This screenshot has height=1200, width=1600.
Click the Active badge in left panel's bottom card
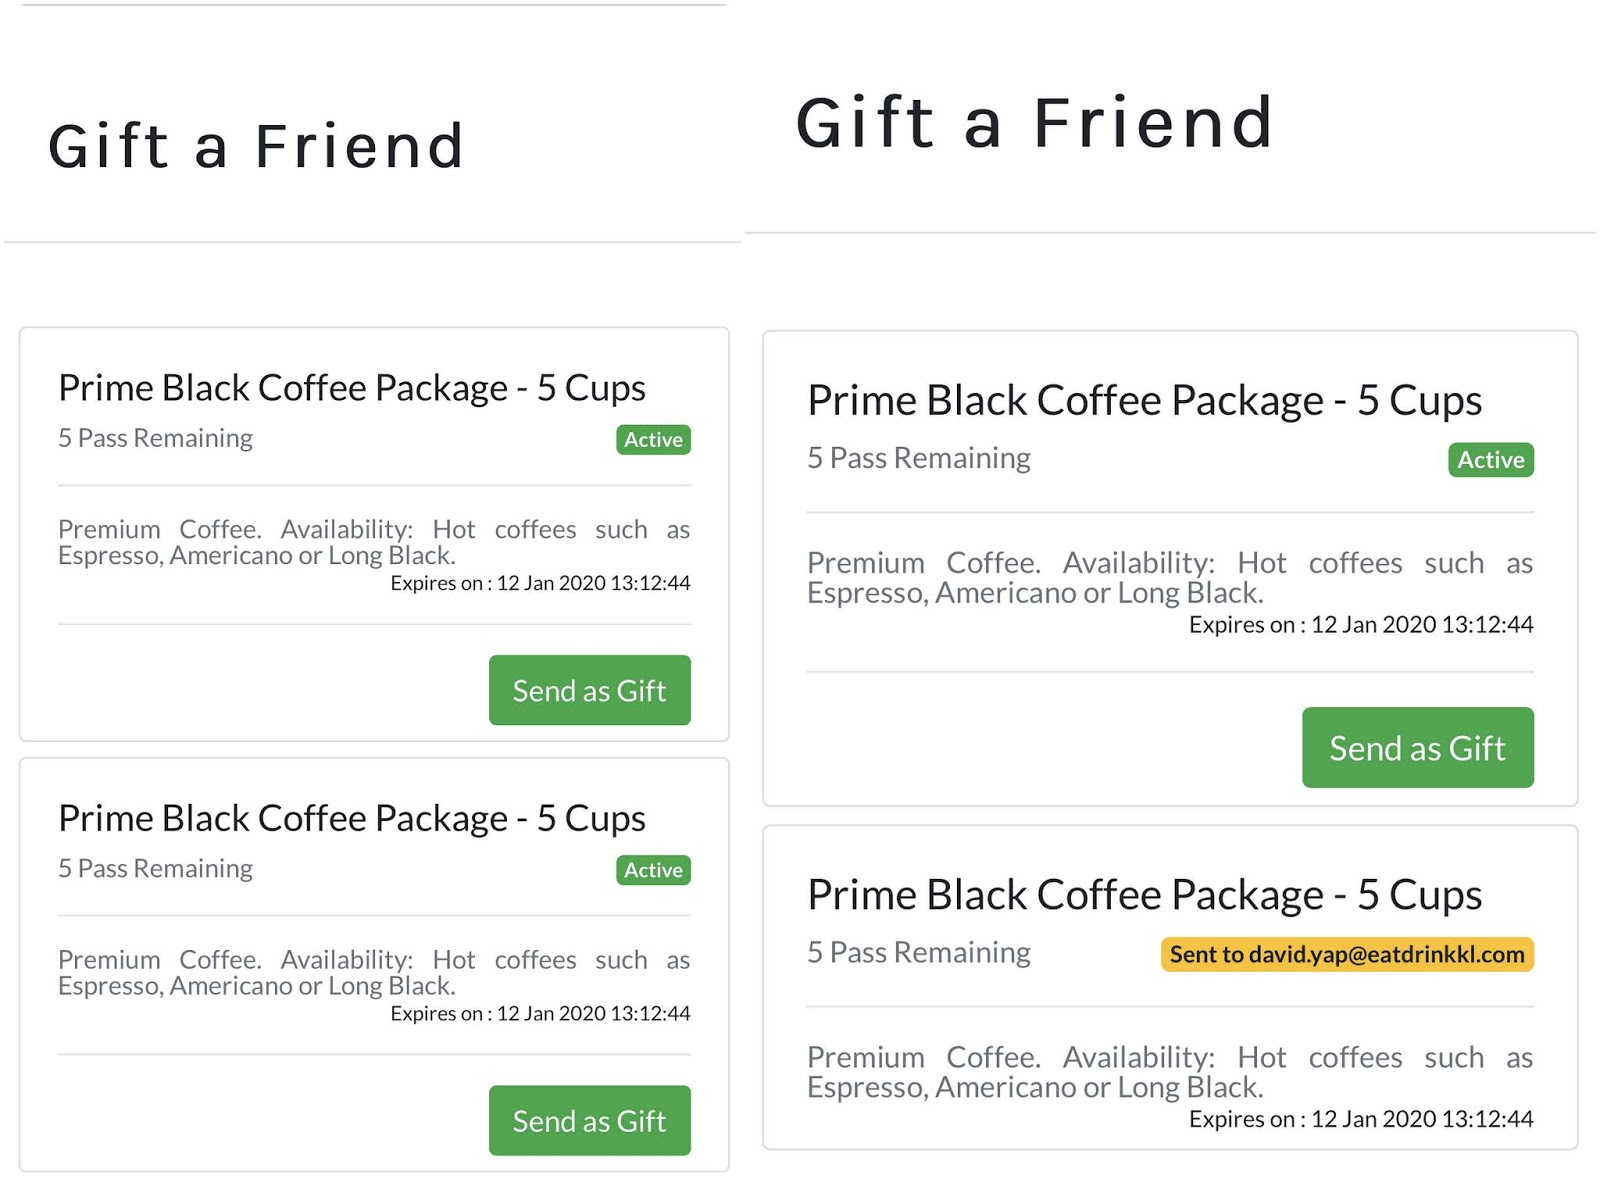coord(653,870)
